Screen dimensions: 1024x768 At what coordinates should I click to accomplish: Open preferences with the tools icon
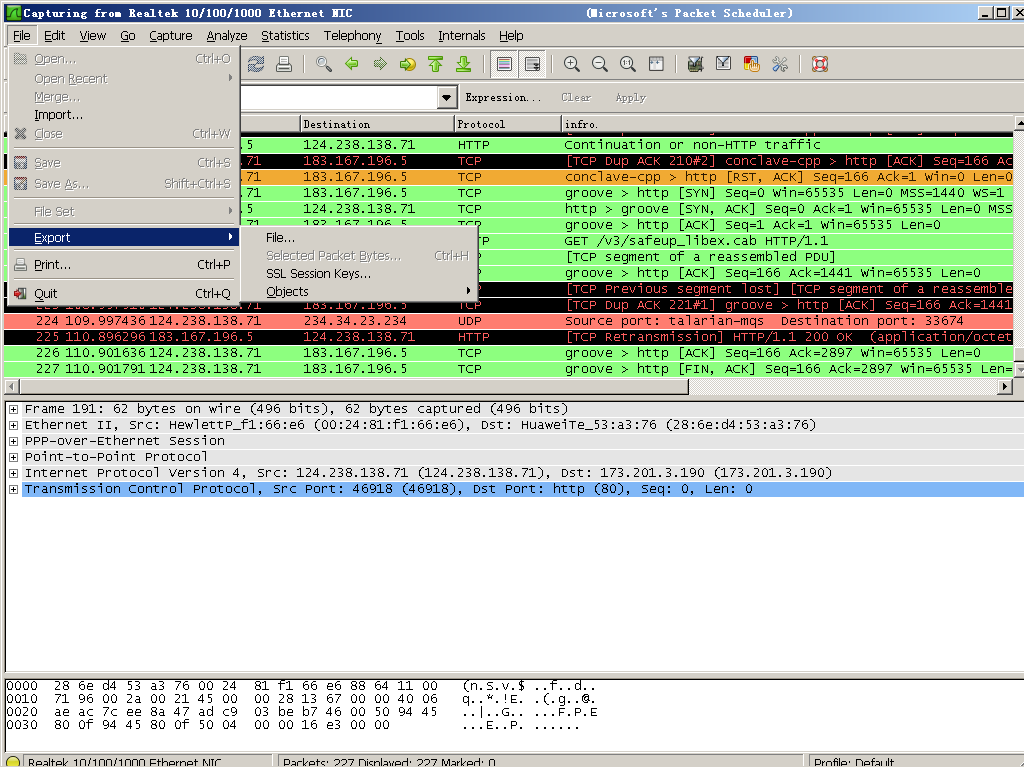780,64
